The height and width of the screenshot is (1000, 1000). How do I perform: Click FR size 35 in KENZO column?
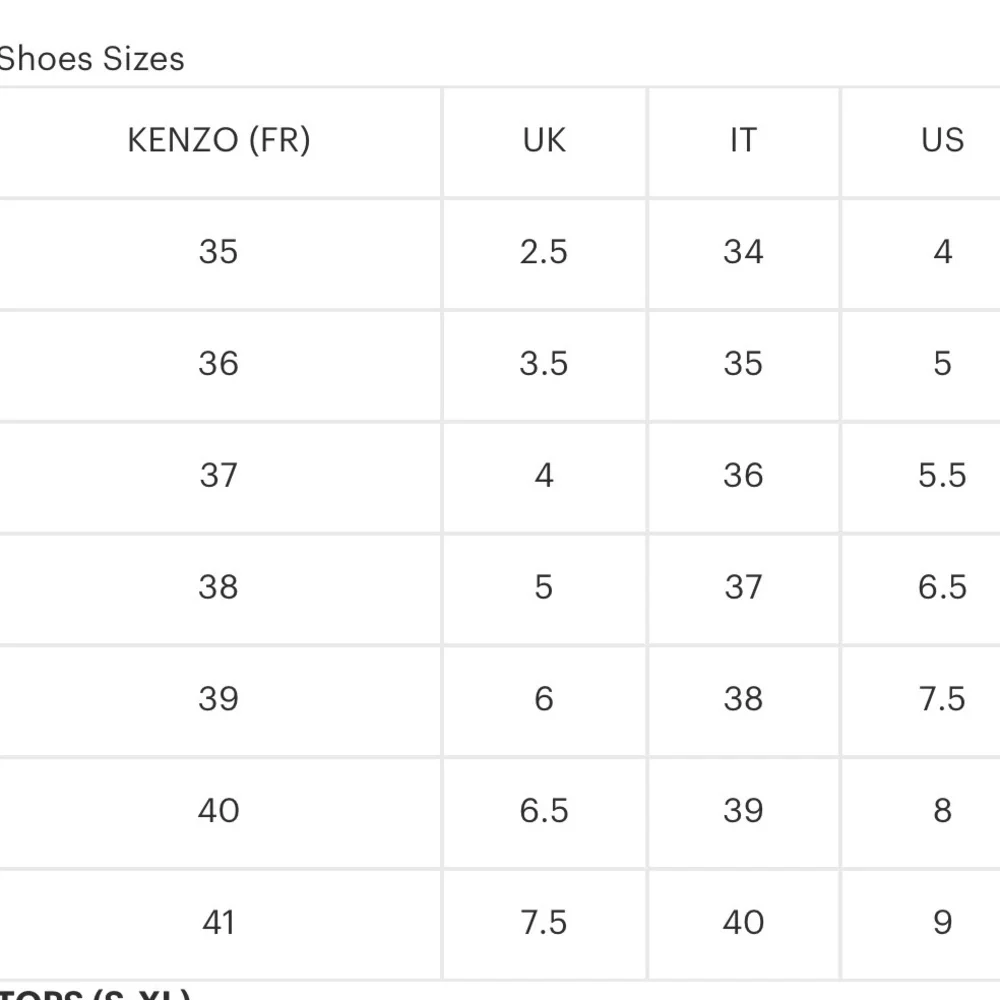(218, 252)
